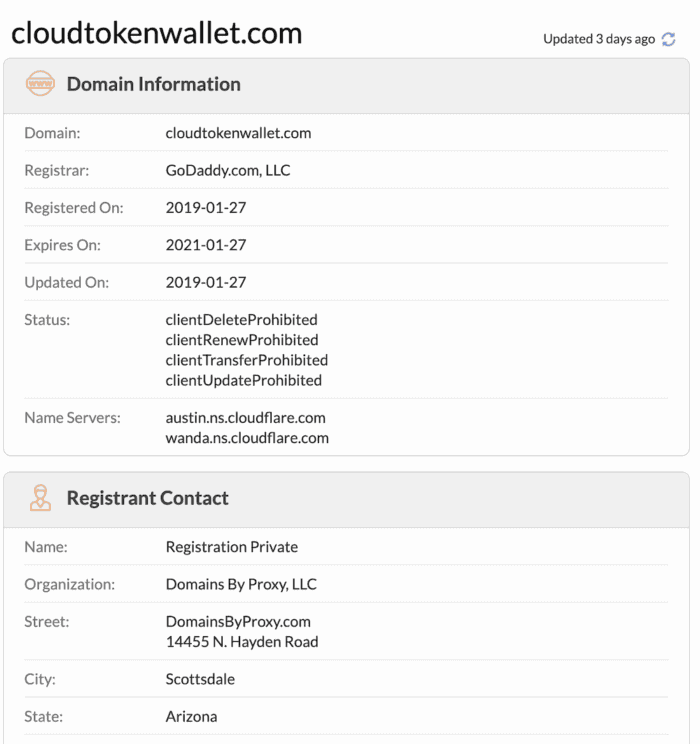Select name server wanda.ns.cloudflare.com

click(x=247, y=437)
